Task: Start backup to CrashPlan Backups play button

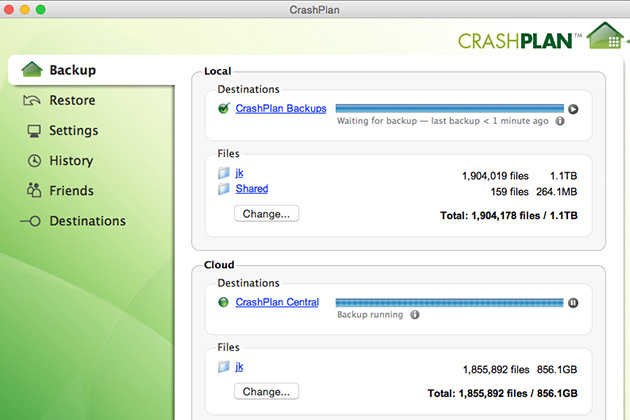Action: (x=573, y=109)
